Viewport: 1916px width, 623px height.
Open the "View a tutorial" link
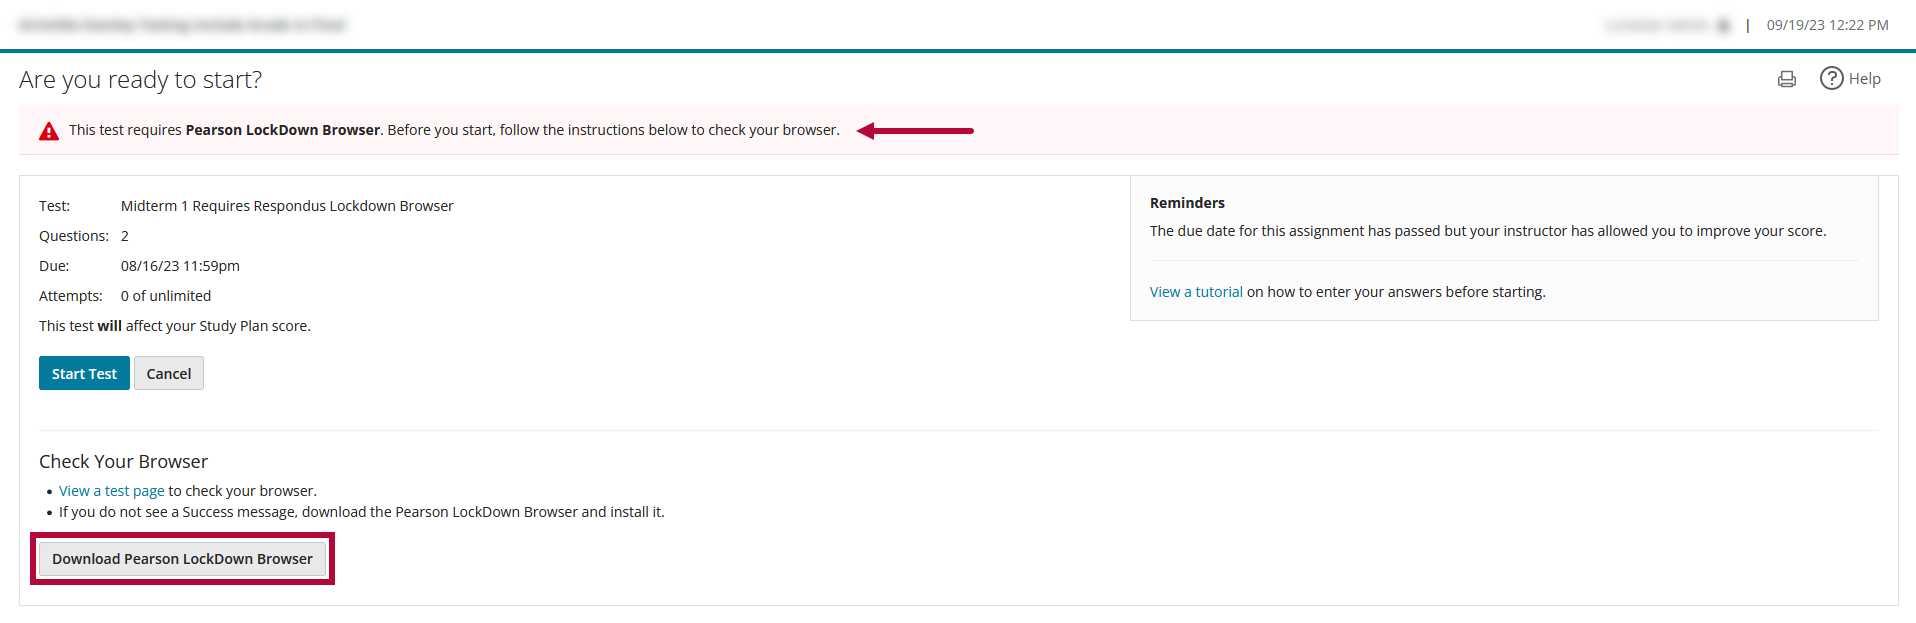1196,292
